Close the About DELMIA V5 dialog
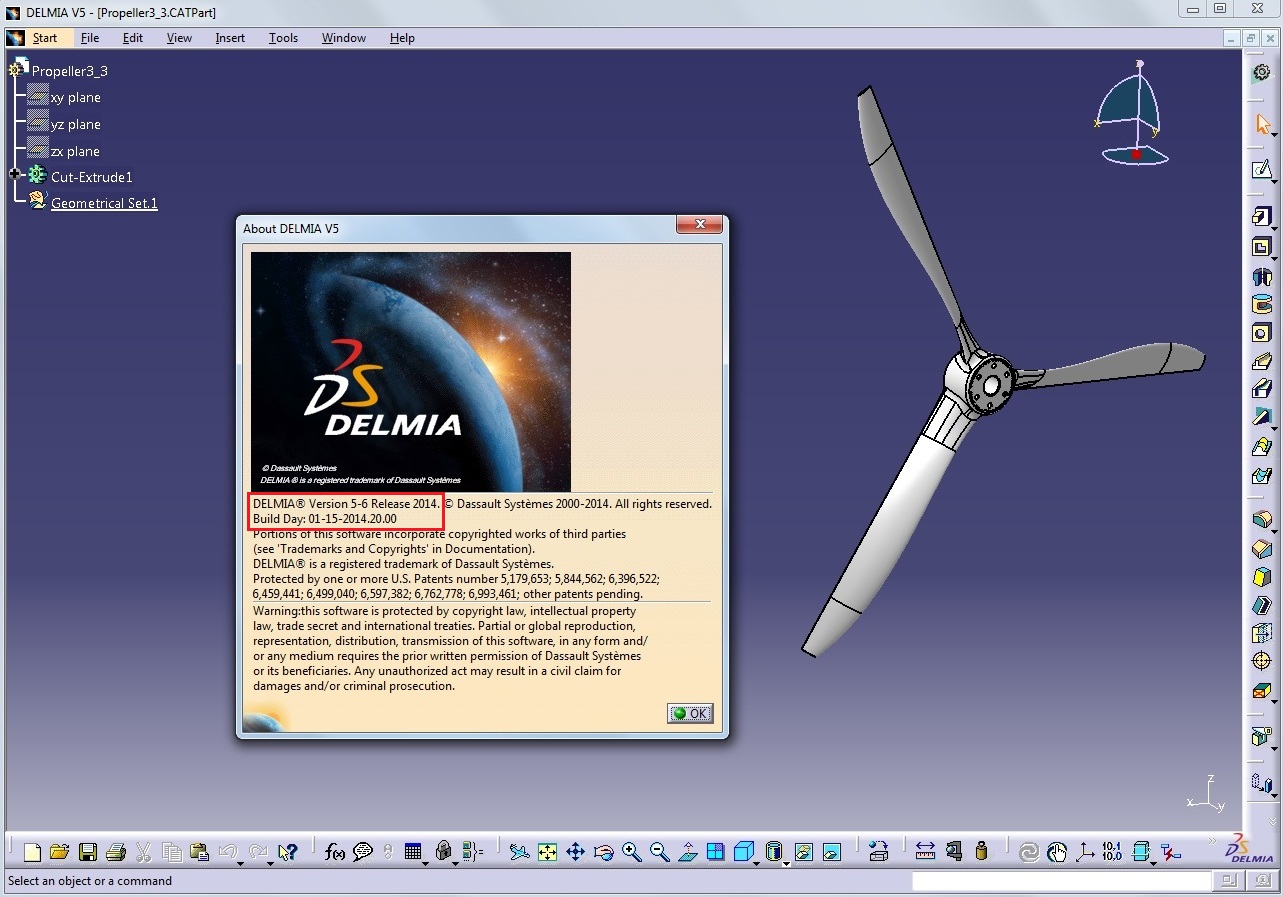The width and height of the screenshot is (1283, 897). [700, 225]
